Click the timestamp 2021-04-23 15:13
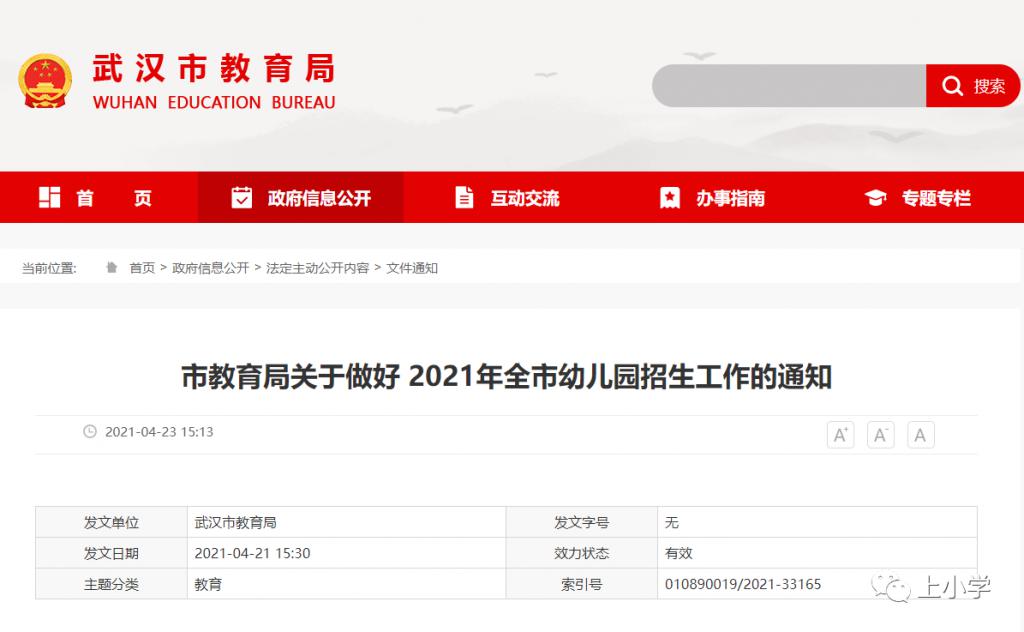Viewport: 1024px width, 632px height. [159, 432]
